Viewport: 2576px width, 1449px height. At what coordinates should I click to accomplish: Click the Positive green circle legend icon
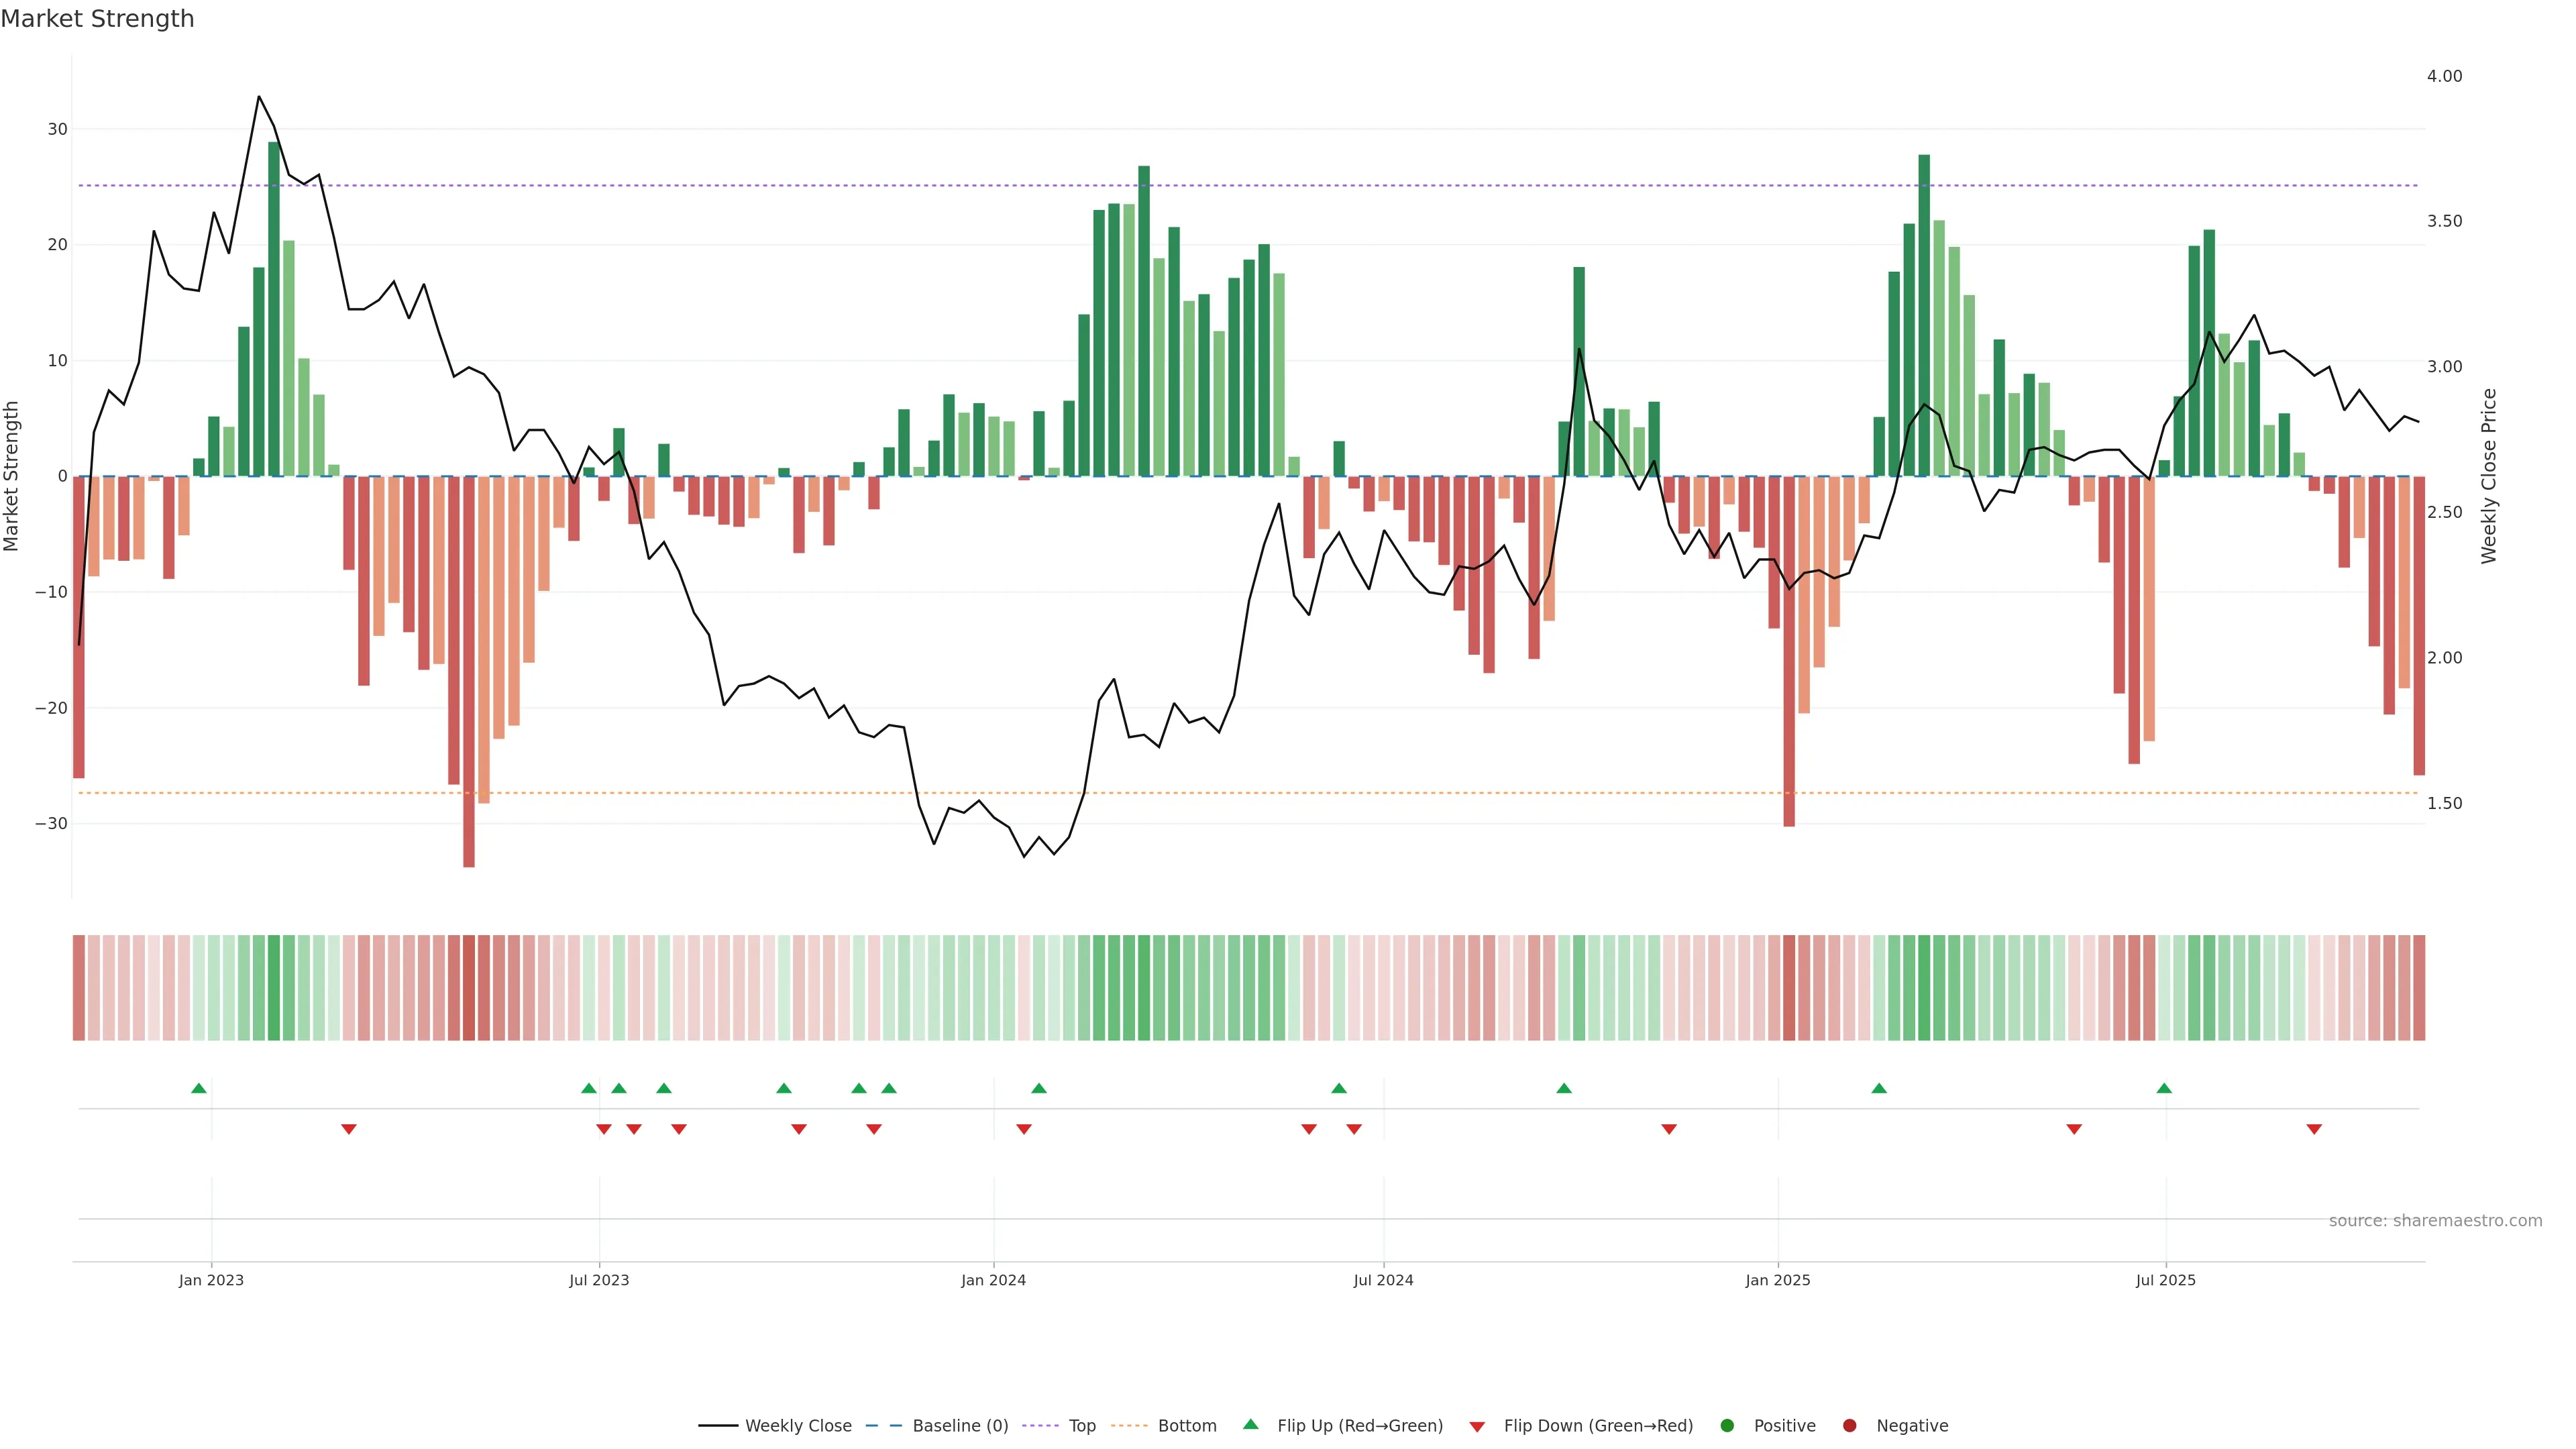point(1727,1426)
